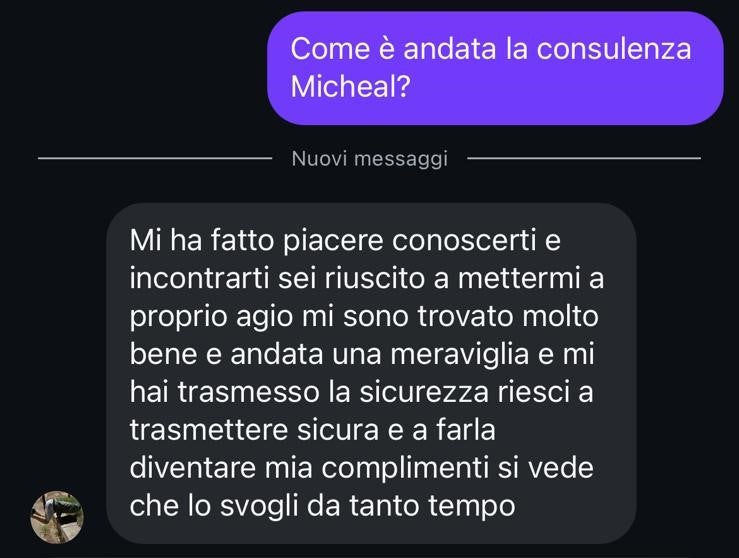Click the word "trasmesso" in received bubble

[248, 392]
